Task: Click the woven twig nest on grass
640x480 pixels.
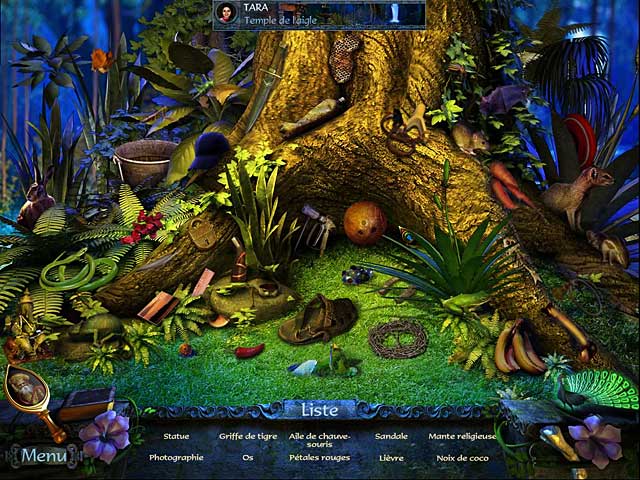Action: point(397,339)
